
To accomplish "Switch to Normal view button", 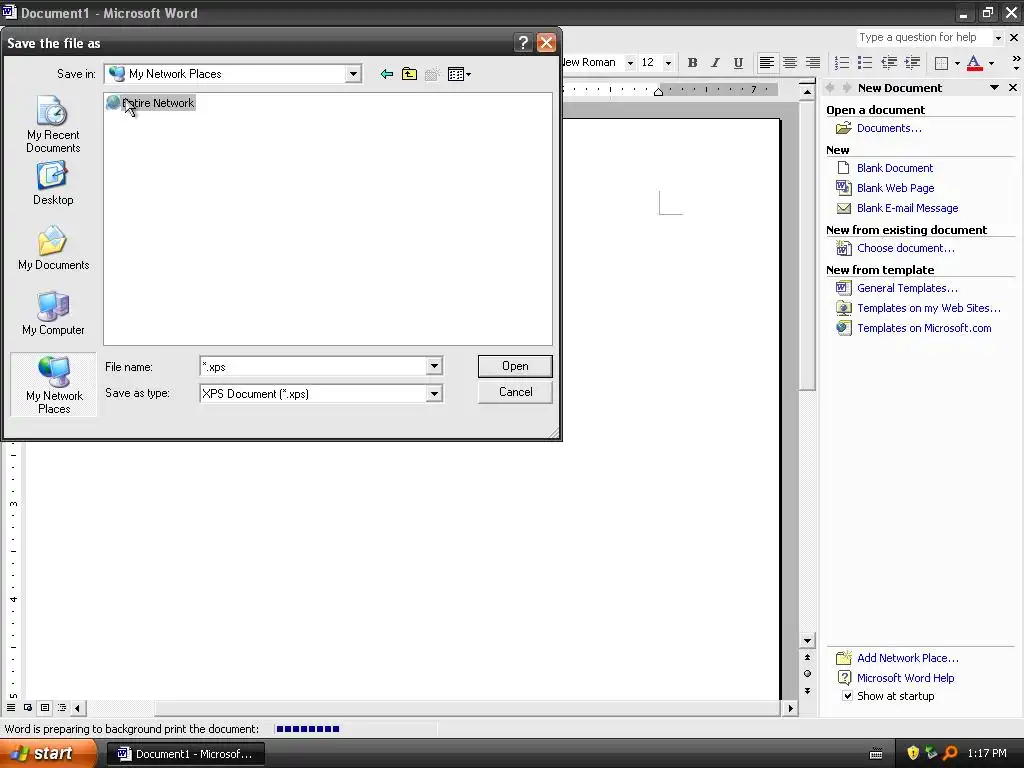I will coord(11,708).
